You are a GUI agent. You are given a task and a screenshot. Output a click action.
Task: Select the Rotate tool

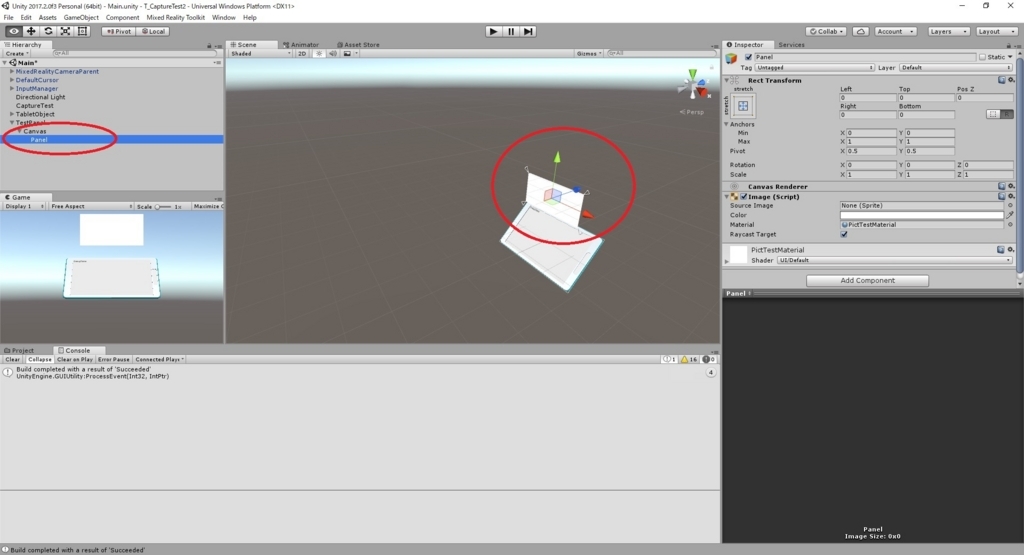(x=48, y=31)
